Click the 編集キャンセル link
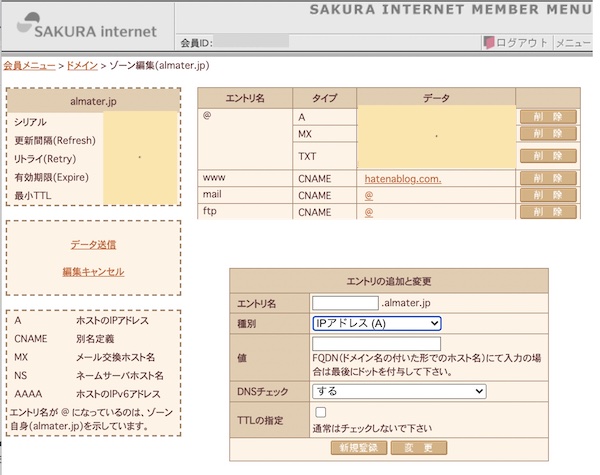The image size is (600, 475). (x=93, y=272)
